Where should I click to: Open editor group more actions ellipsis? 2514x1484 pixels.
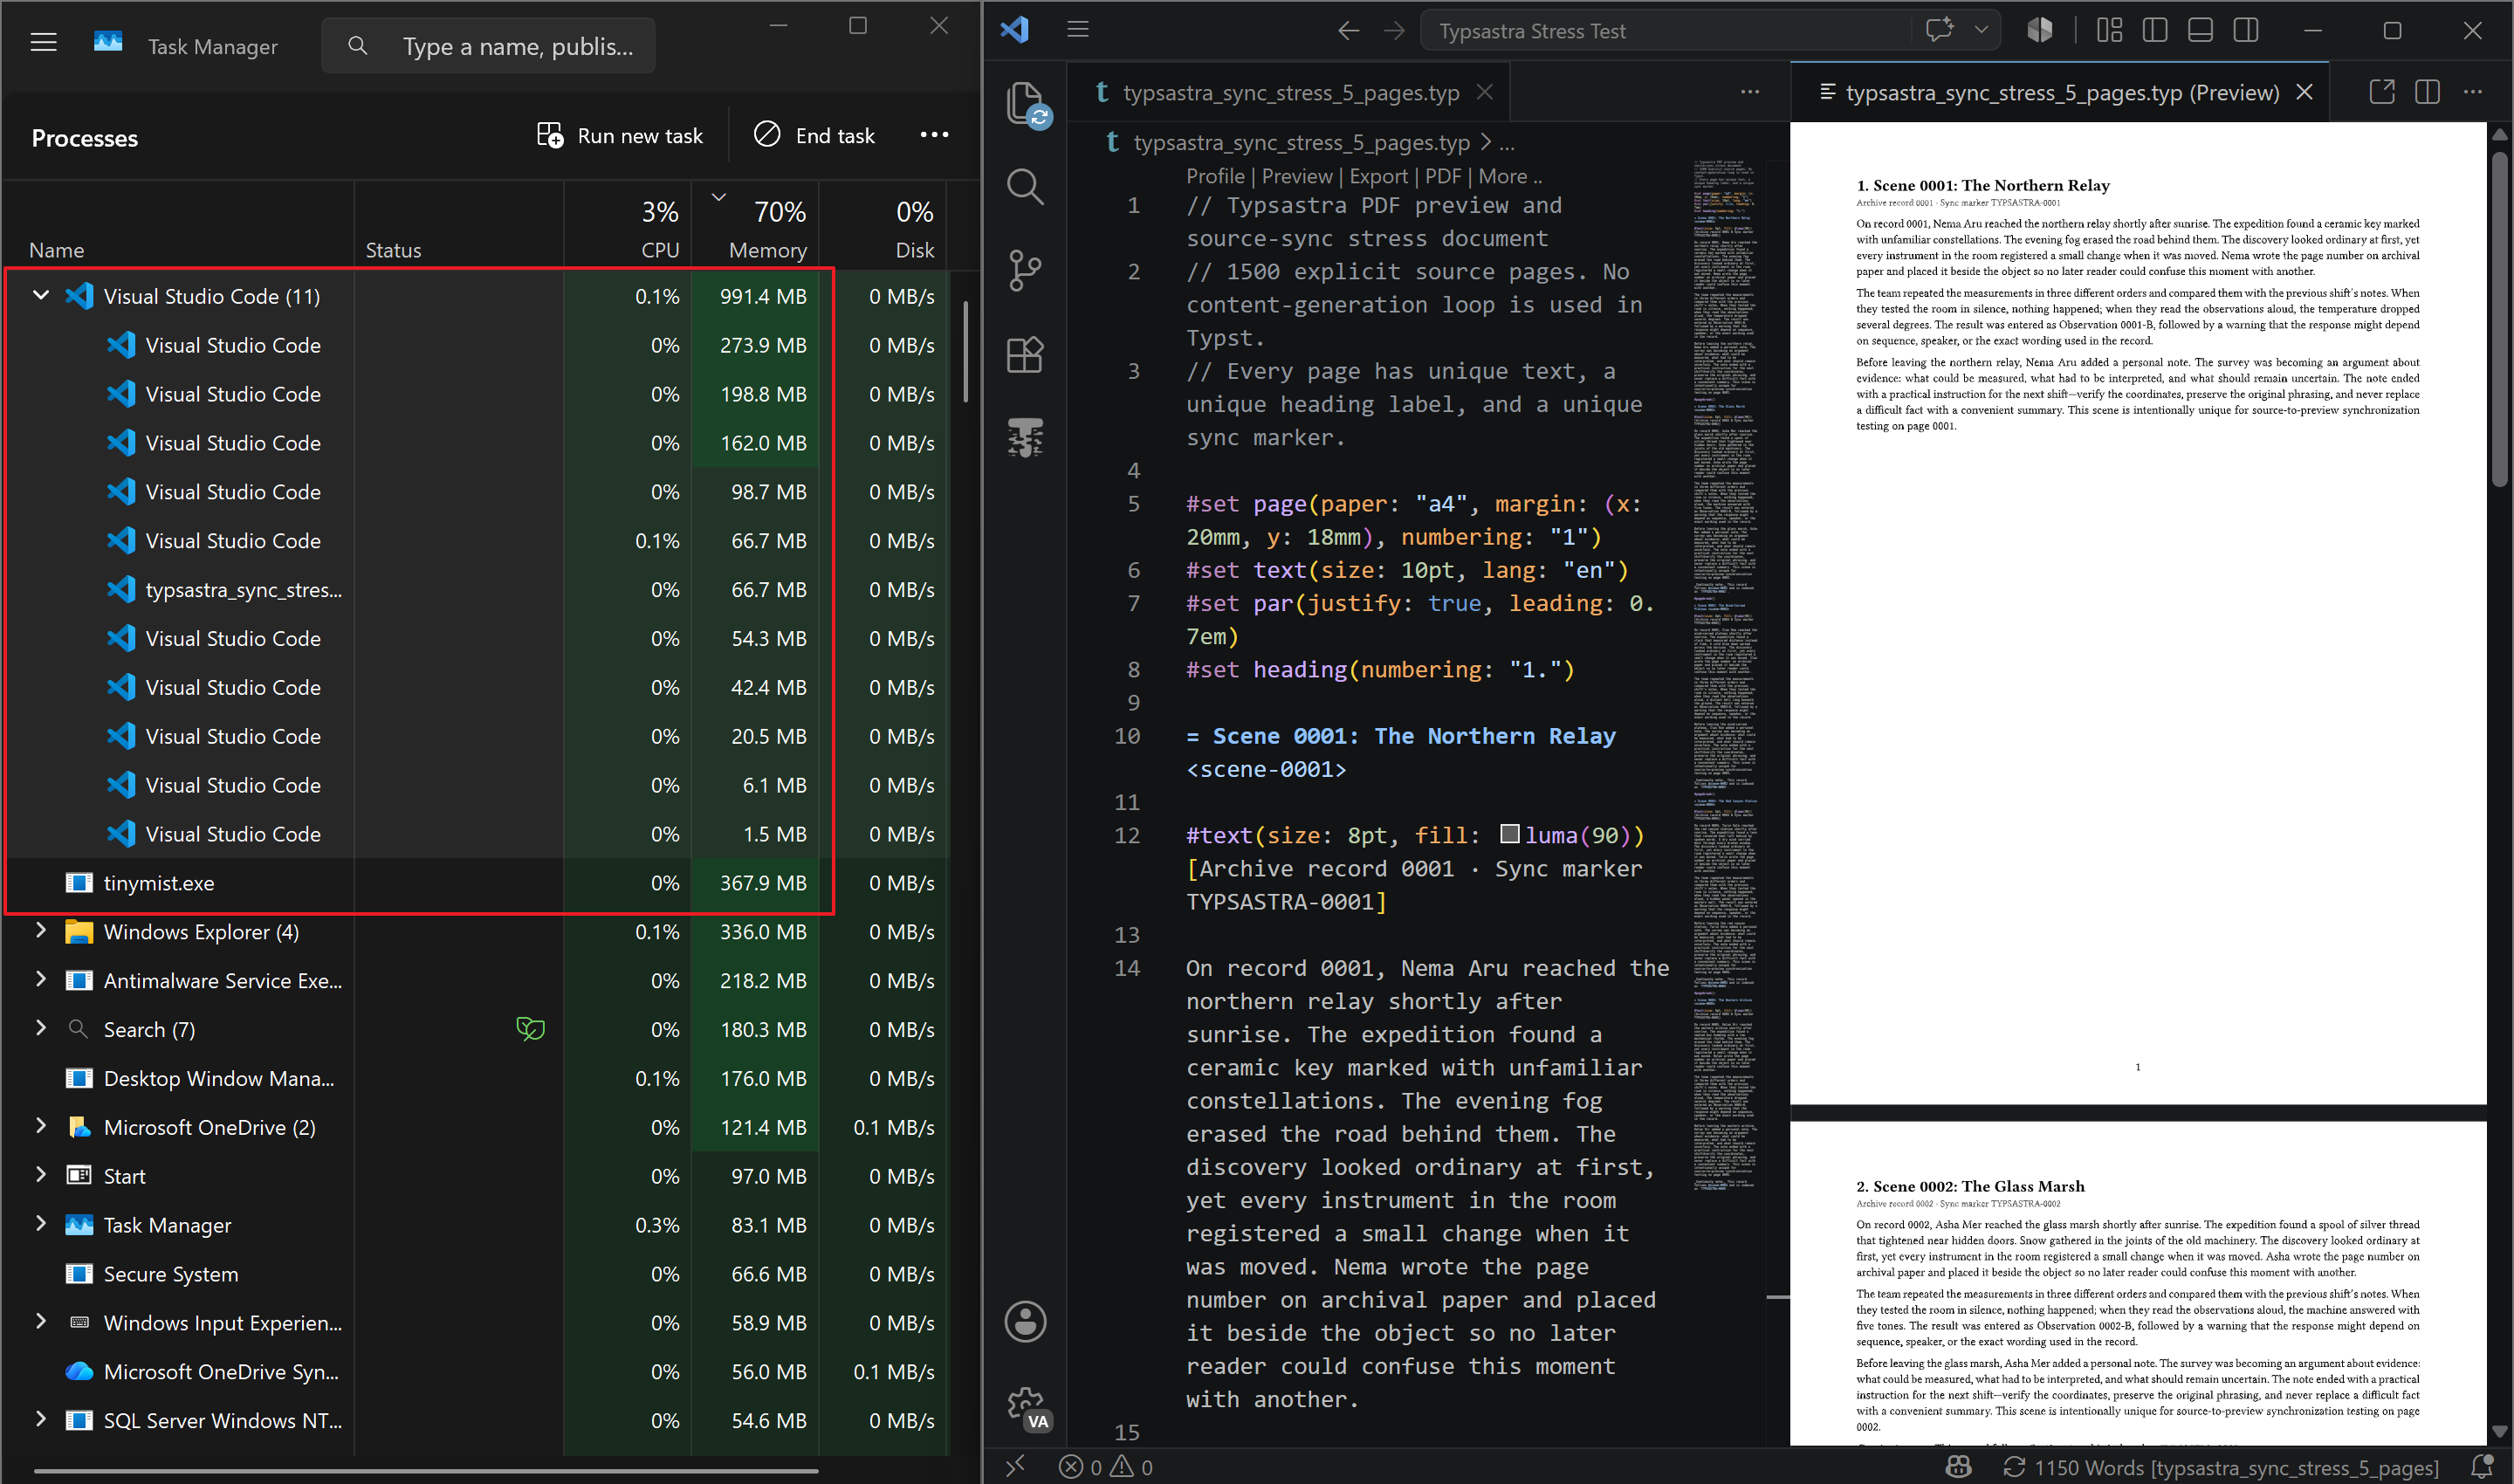(1750, 92)
